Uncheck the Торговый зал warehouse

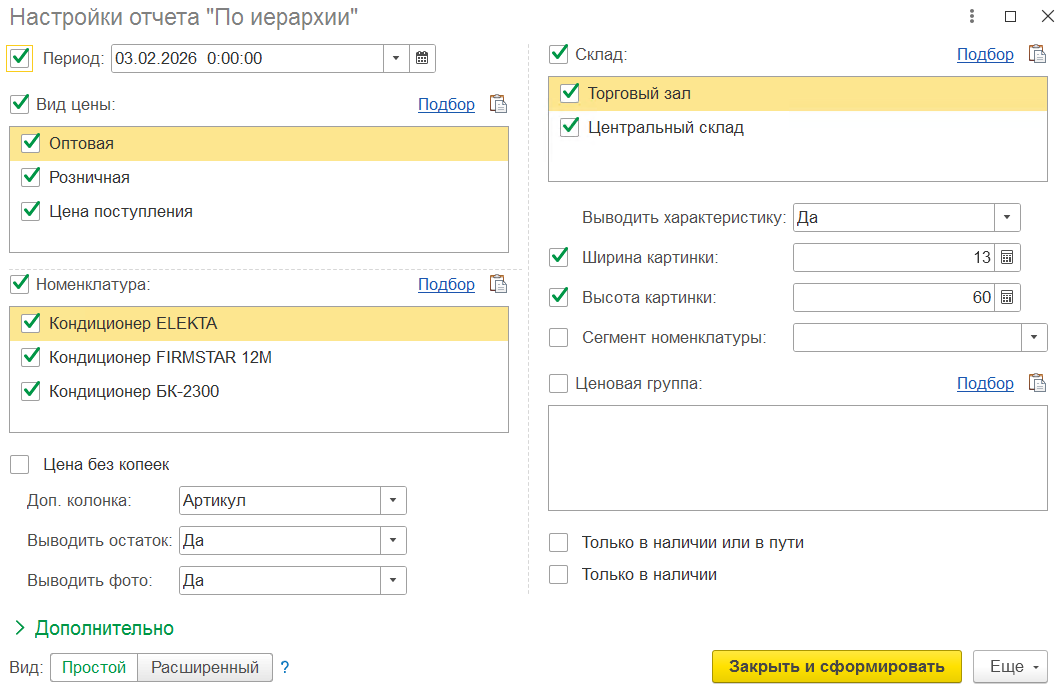(570, 93)
